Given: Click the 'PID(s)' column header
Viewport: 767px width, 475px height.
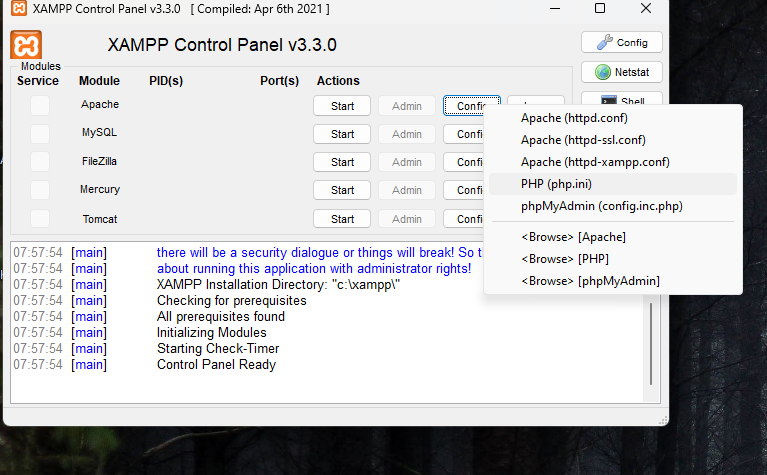Looking at the screenshot, I should pyautogui.click(x=166, y=81).
